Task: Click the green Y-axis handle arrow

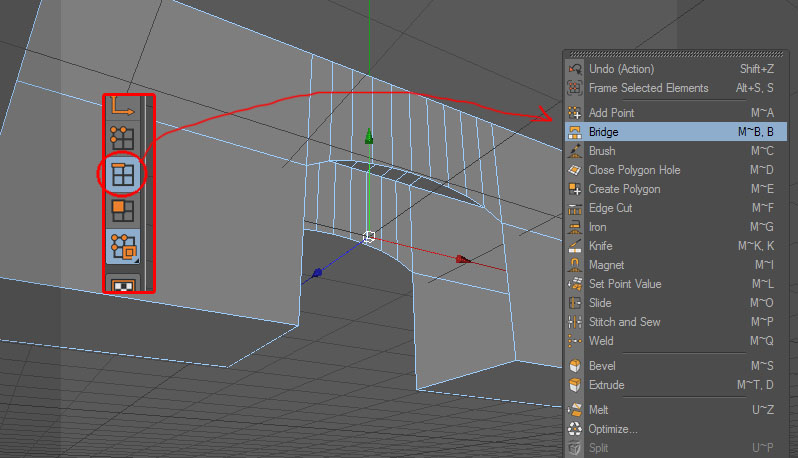Action: pyautogui.click(x=369, y=136)
